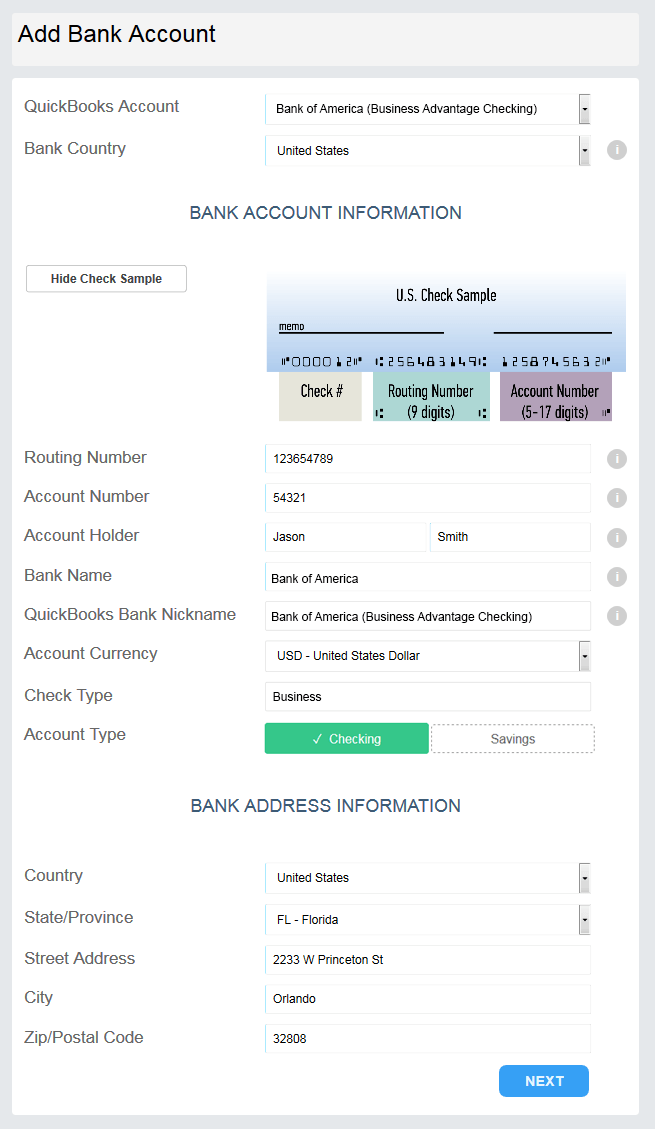Expand the Bank Country dropdown

pyautogui.click(x=428, y=150)
